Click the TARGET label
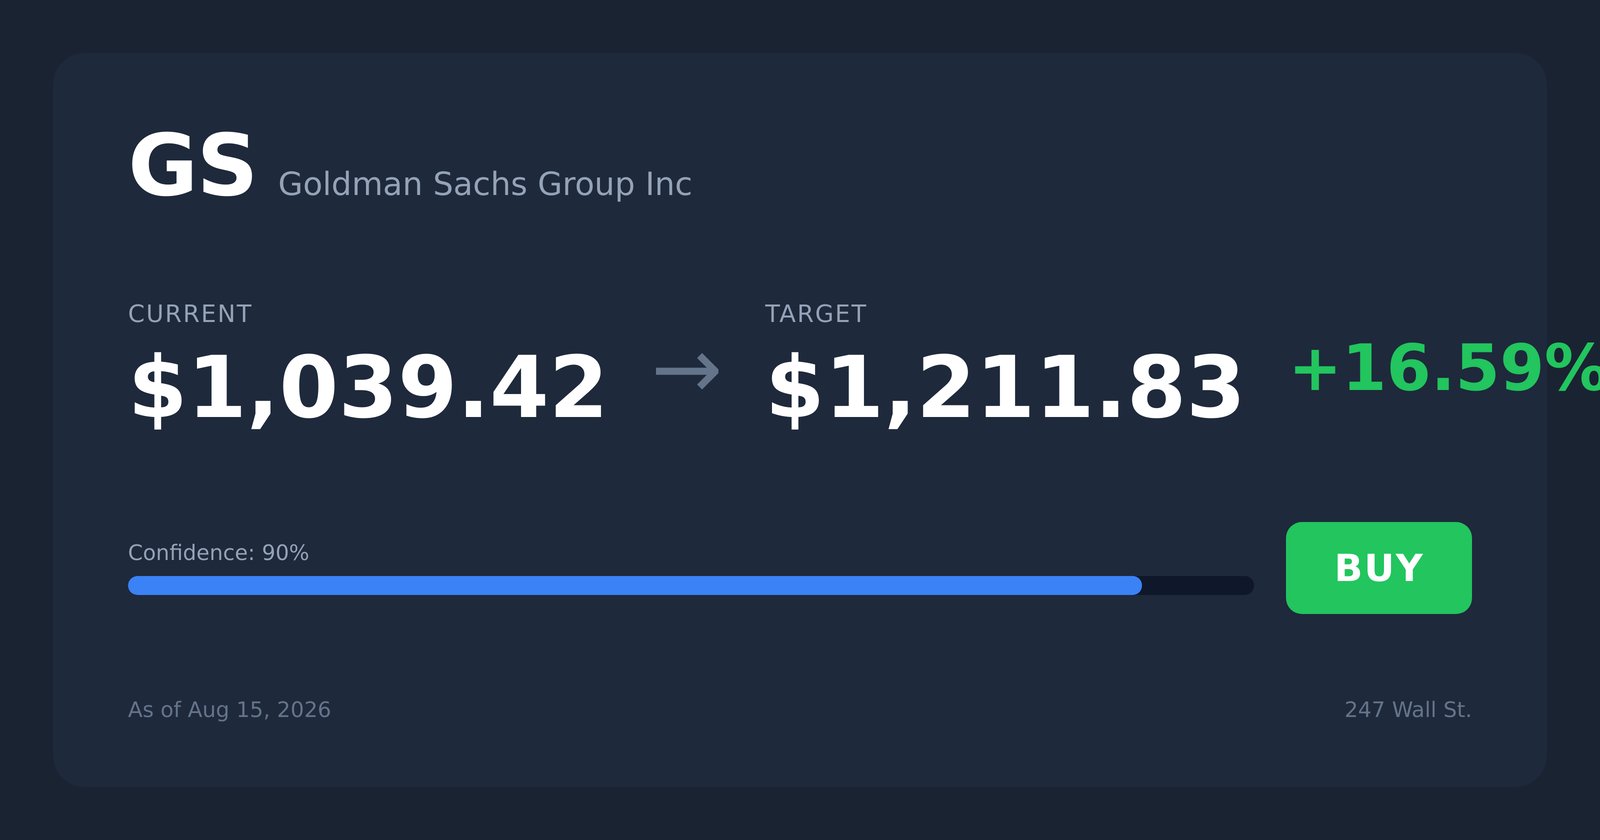 [815, 314]
